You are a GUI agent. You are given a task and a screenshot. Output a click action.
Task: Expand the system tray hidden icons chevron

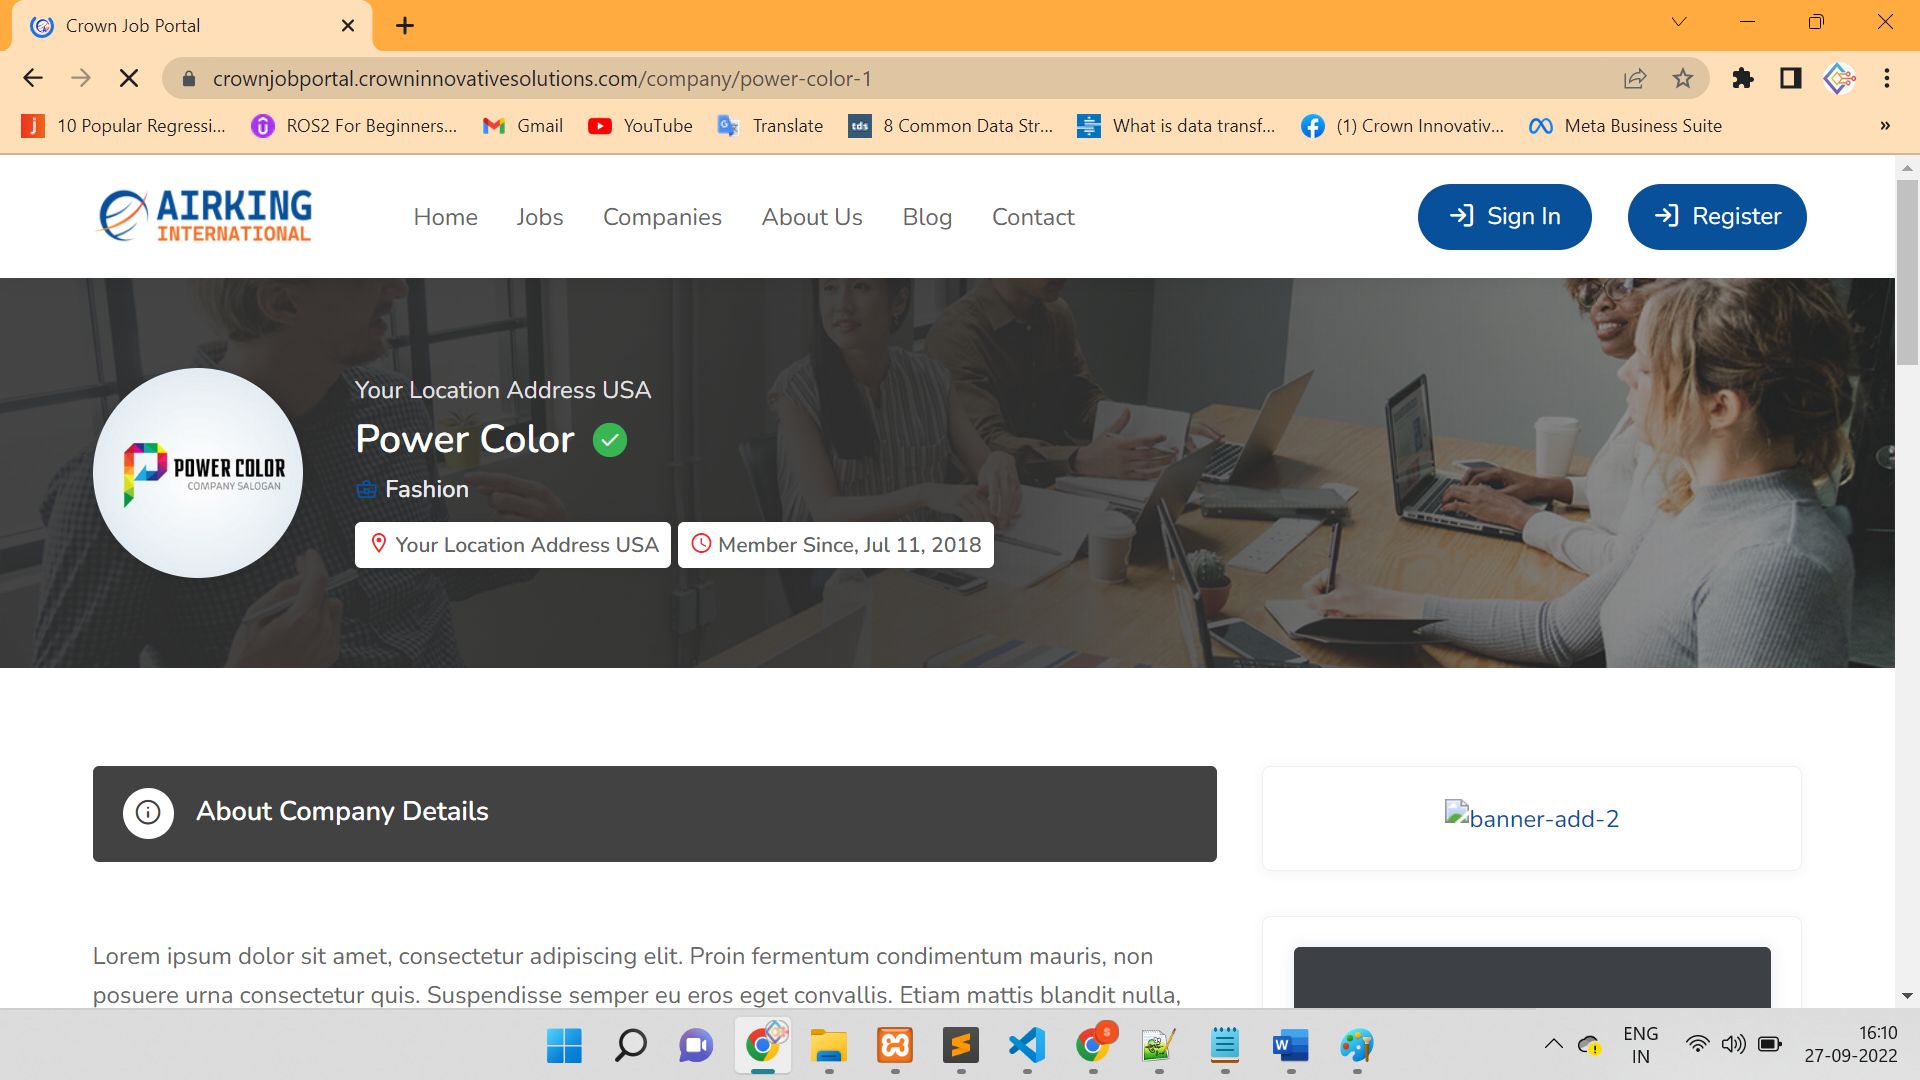point(1553,1044)
